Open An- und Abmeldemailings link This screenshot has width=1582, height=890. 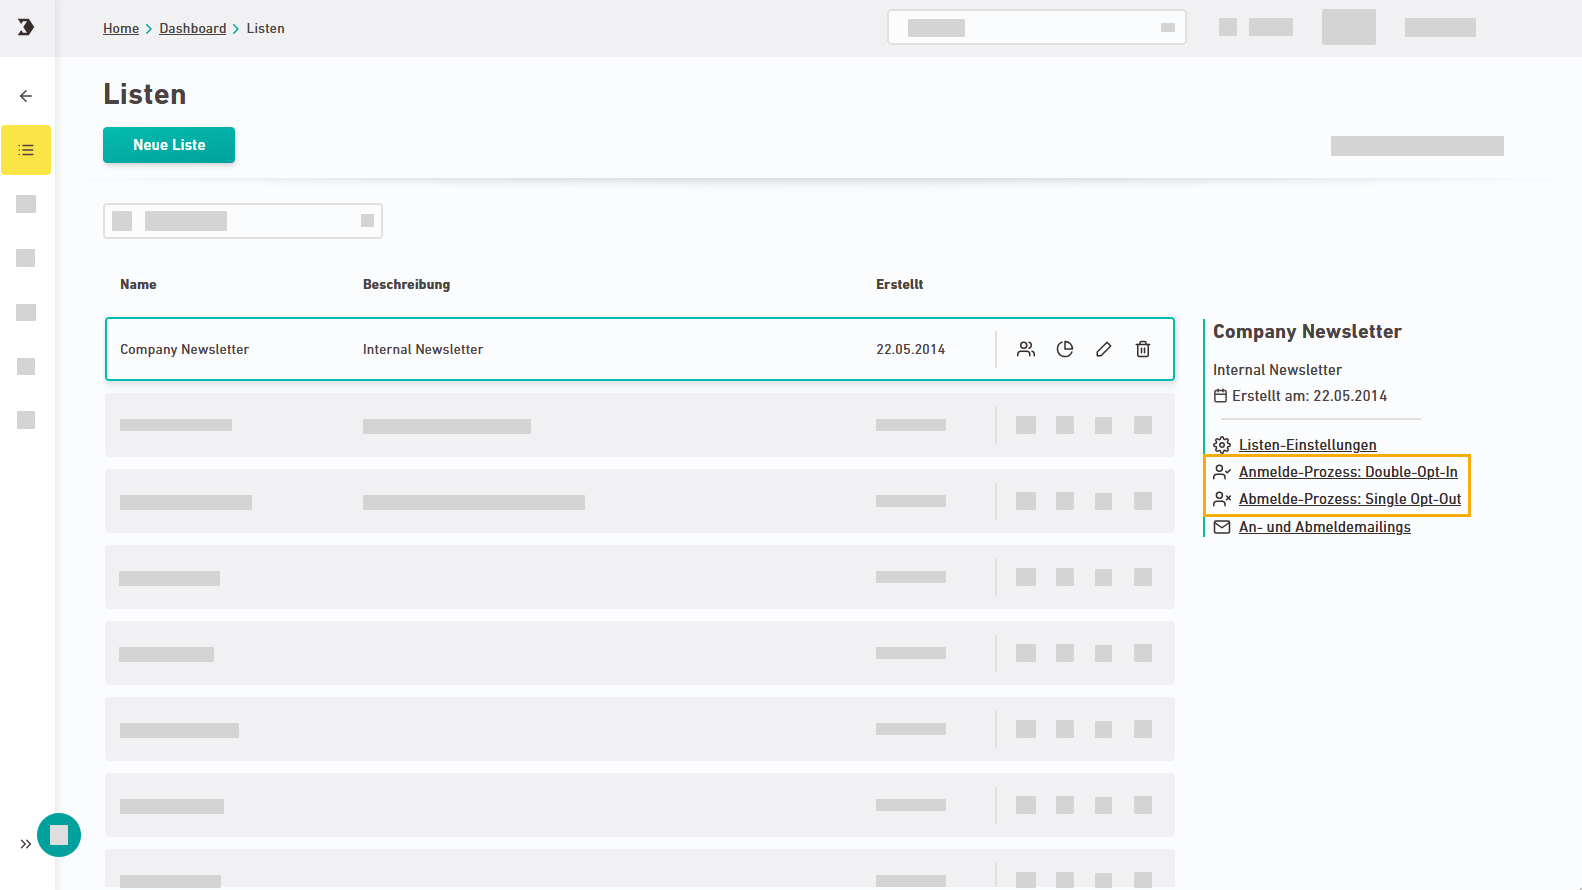click(x=1324, y=527)
